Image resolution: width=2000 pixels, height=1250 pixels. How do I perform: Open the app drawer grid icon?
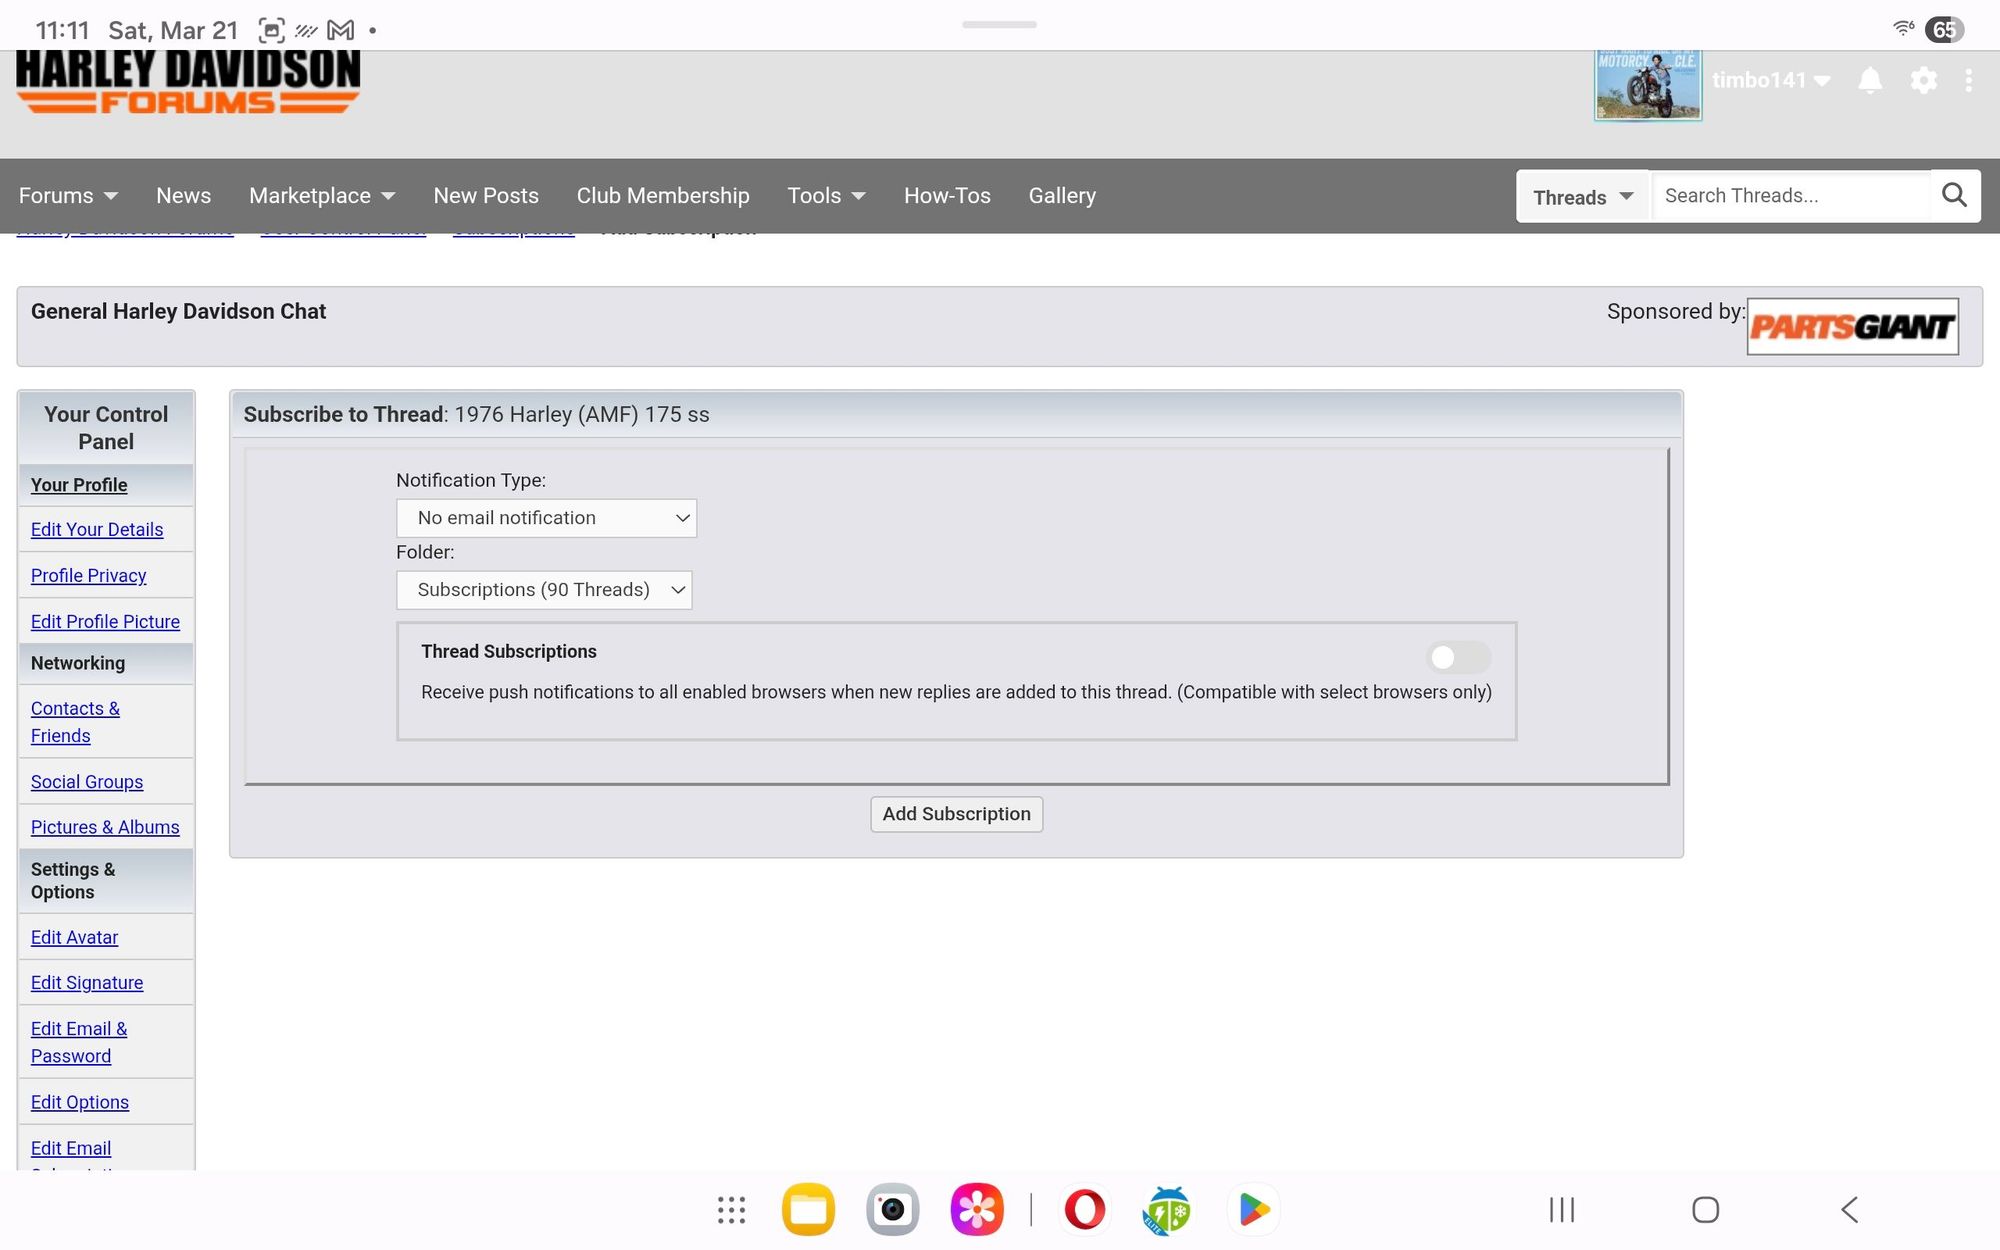coord(731,1210)
